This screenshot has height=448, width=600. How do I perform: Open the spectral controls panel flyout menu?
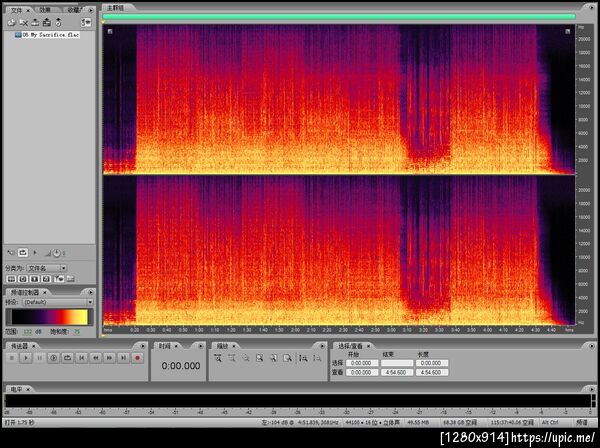91,292
